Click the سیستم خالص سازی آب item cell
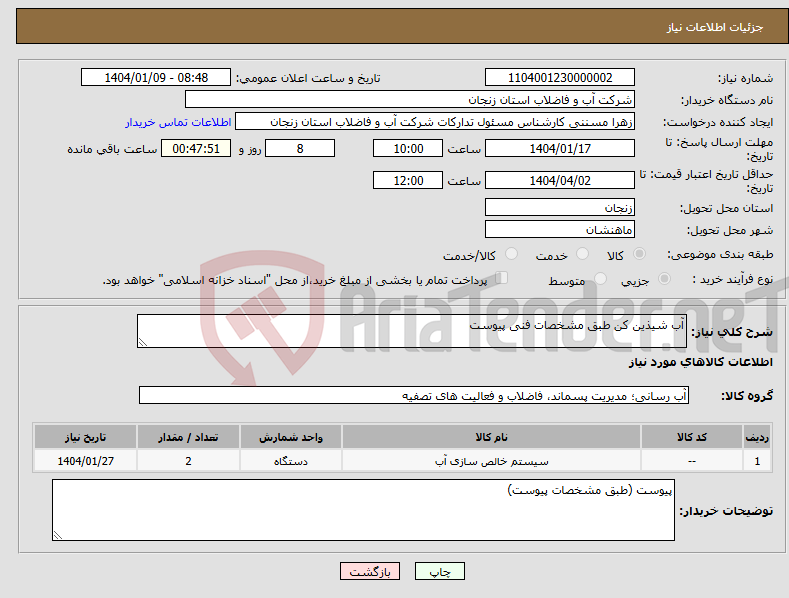789x598 pixels. pyautogui.click(x=491, y=461)
